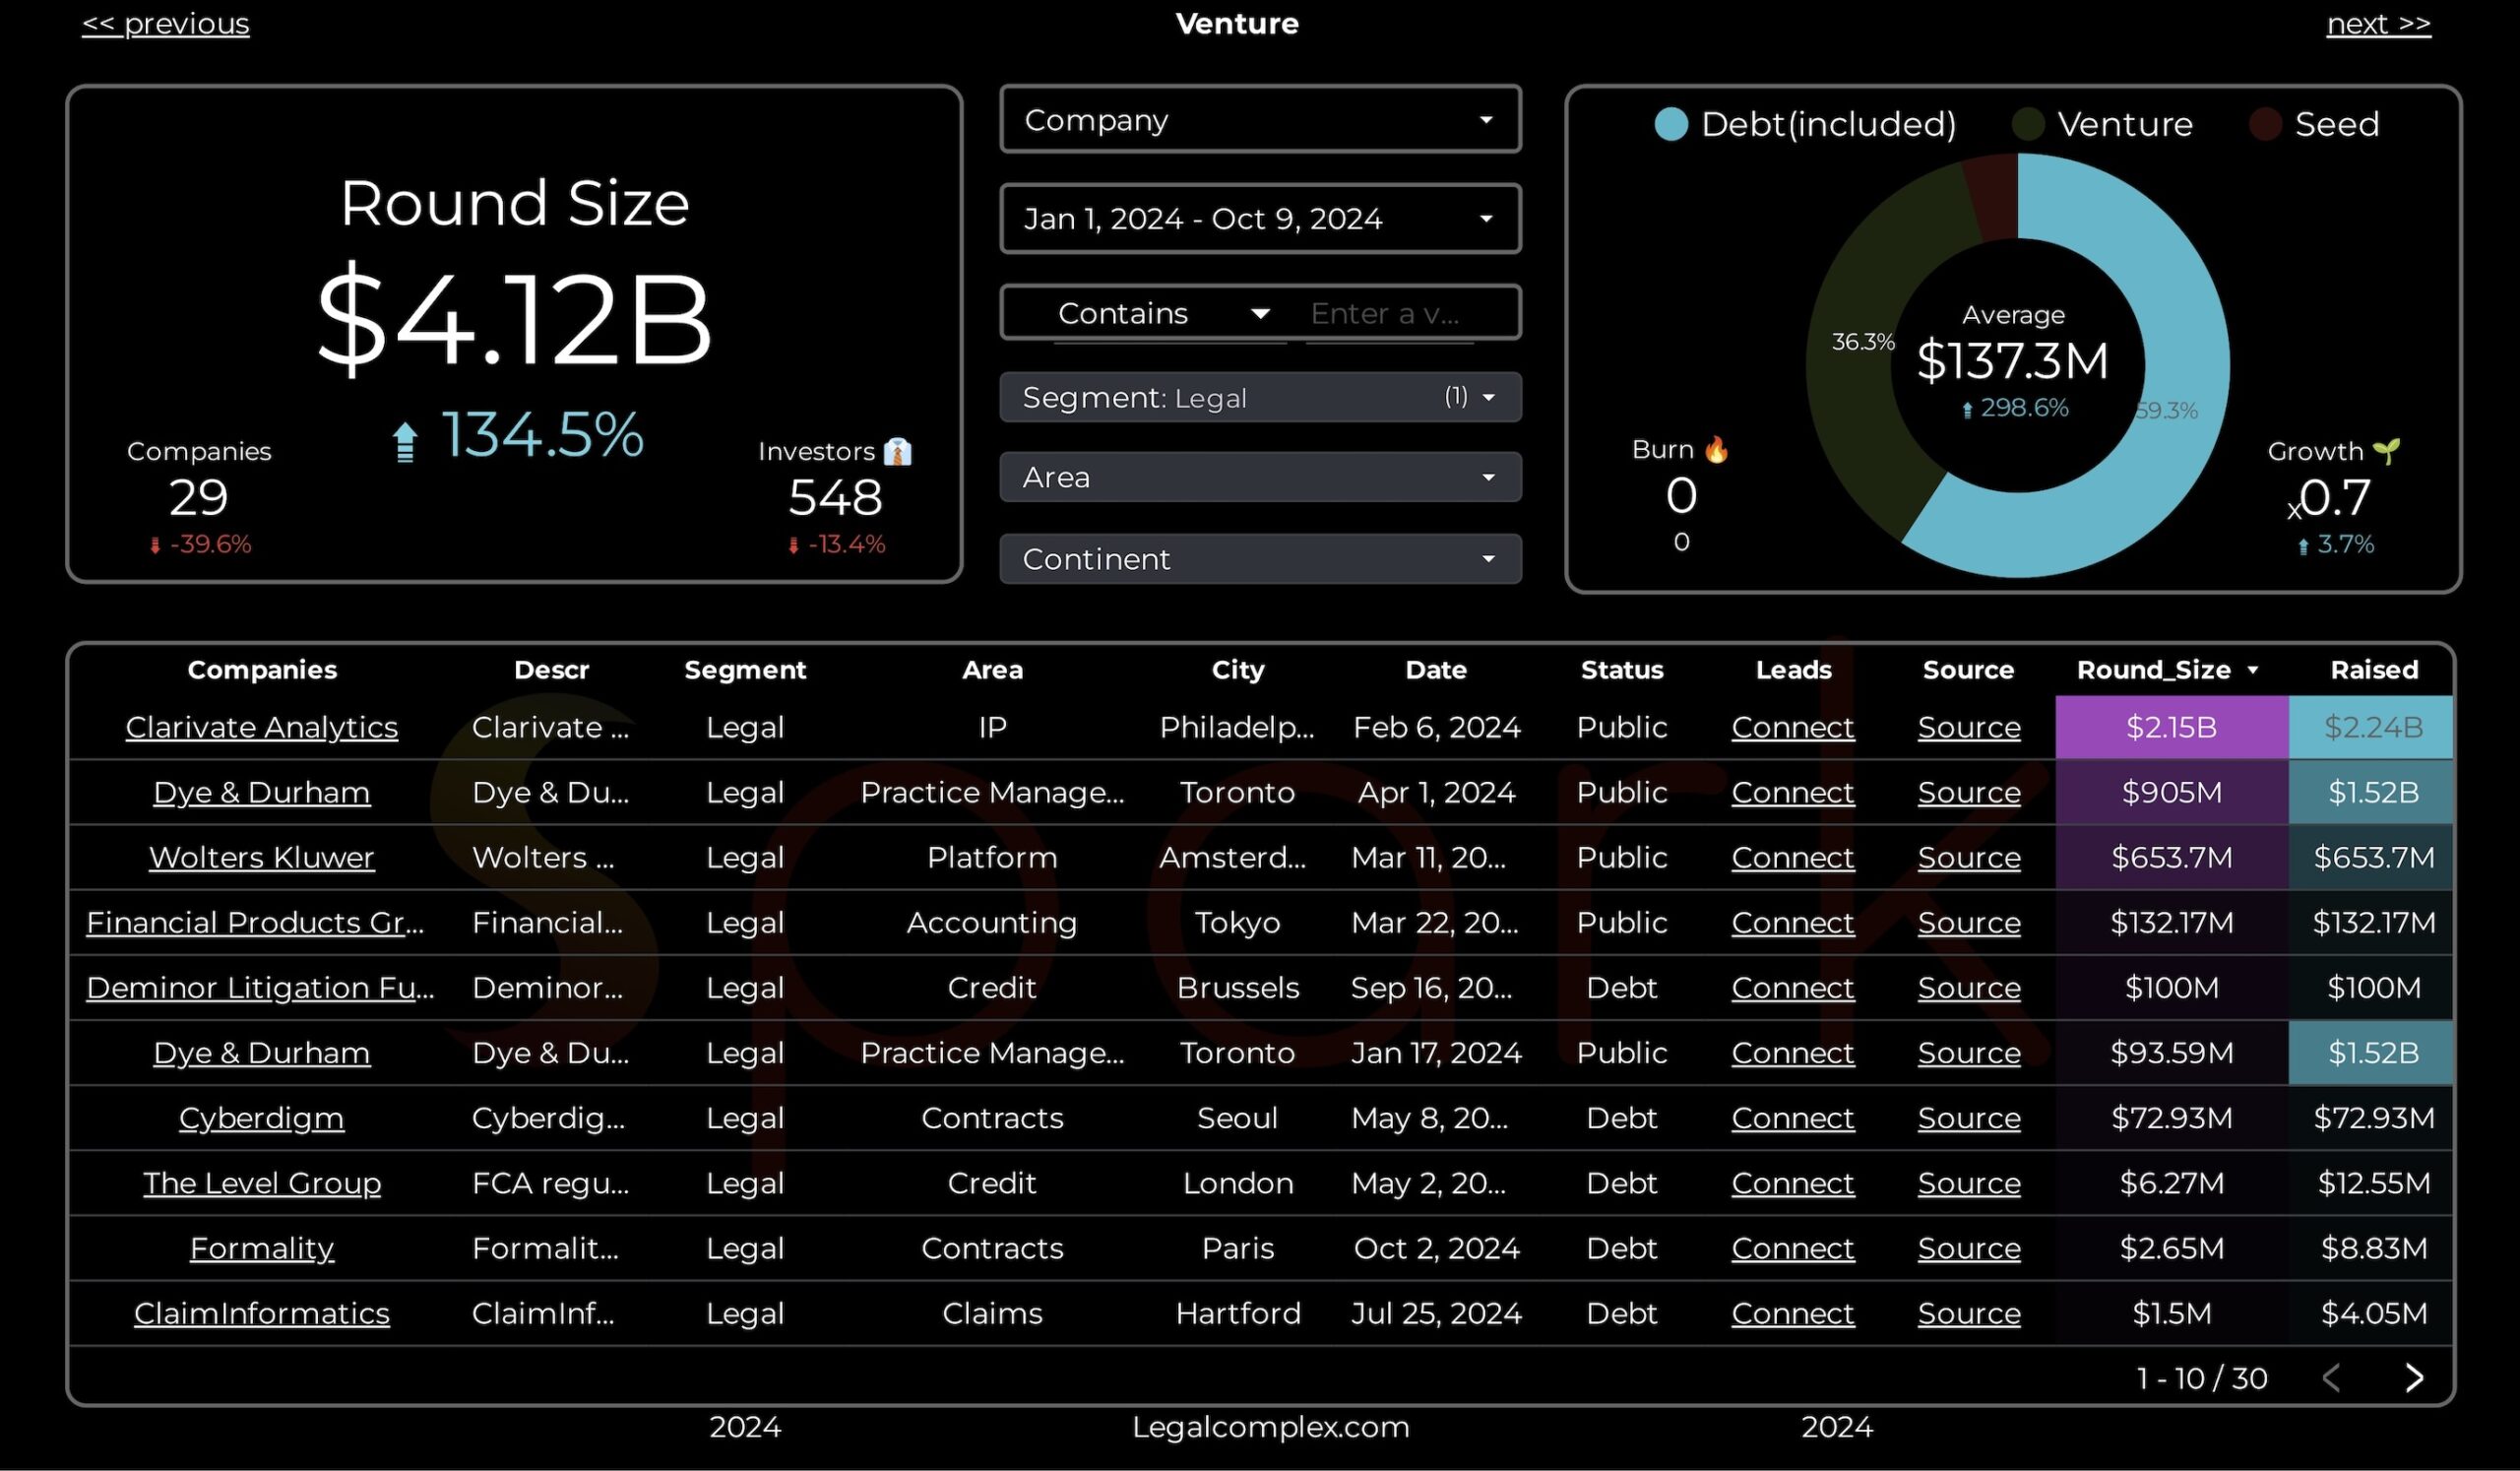Sort by the Companies column header
The height and width of the screenshot is (1471, 2520).
[262, 670]
